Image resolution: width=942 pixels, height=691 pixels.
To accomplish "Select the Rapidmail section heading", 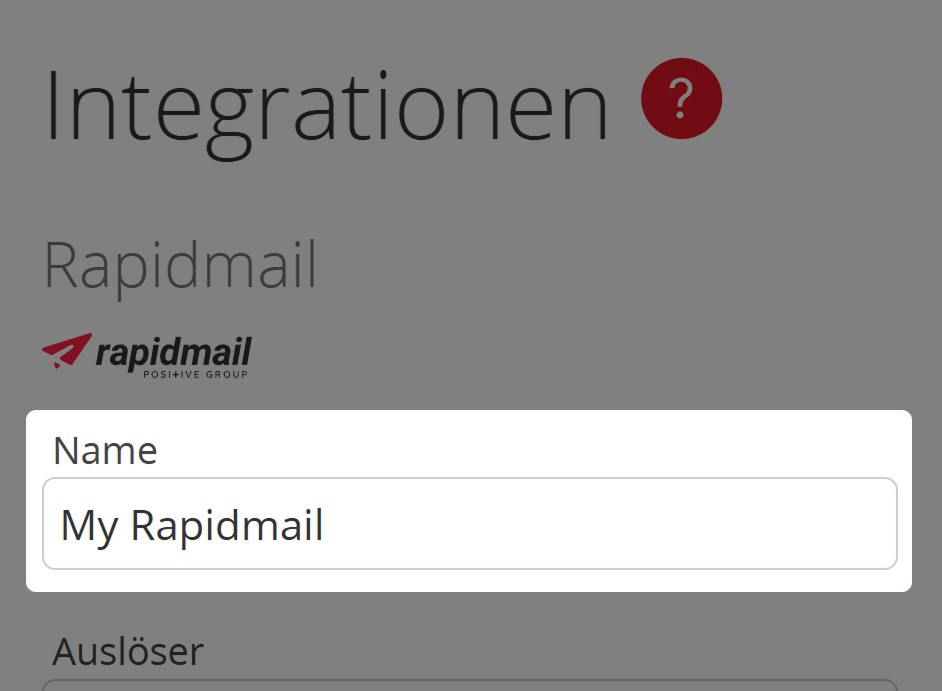I will (180, 264).
